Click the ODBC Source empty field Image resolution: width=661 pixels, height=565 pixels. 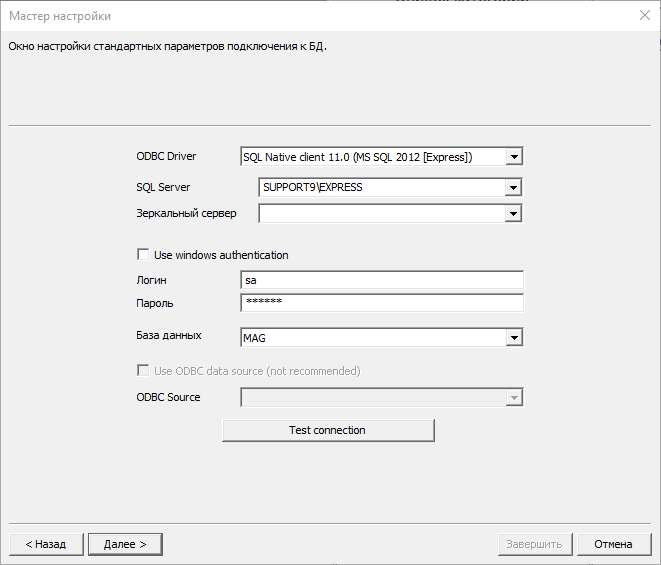[373, 397]
